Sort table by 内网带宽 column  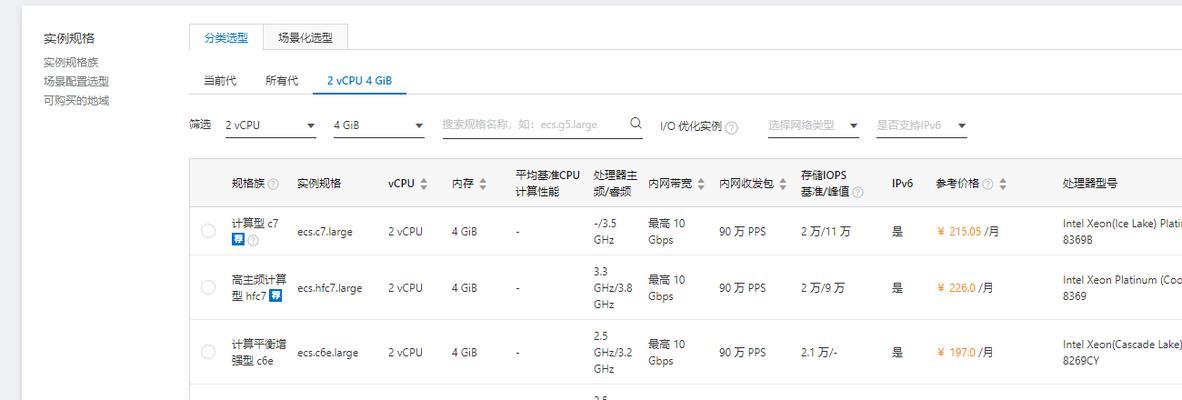point(701,184)
